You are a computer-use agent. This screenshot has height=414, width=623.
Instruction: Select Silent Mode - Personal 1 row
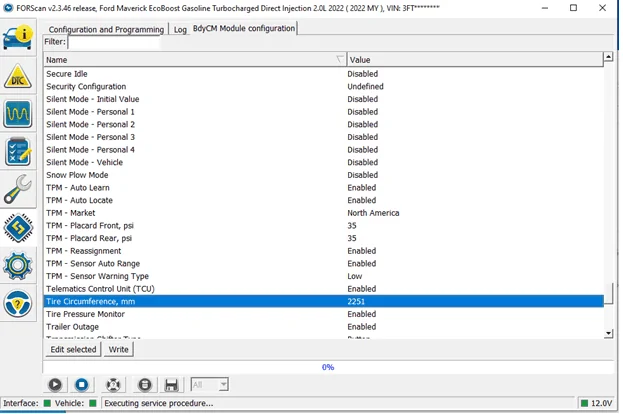click(x=323, y=112)
